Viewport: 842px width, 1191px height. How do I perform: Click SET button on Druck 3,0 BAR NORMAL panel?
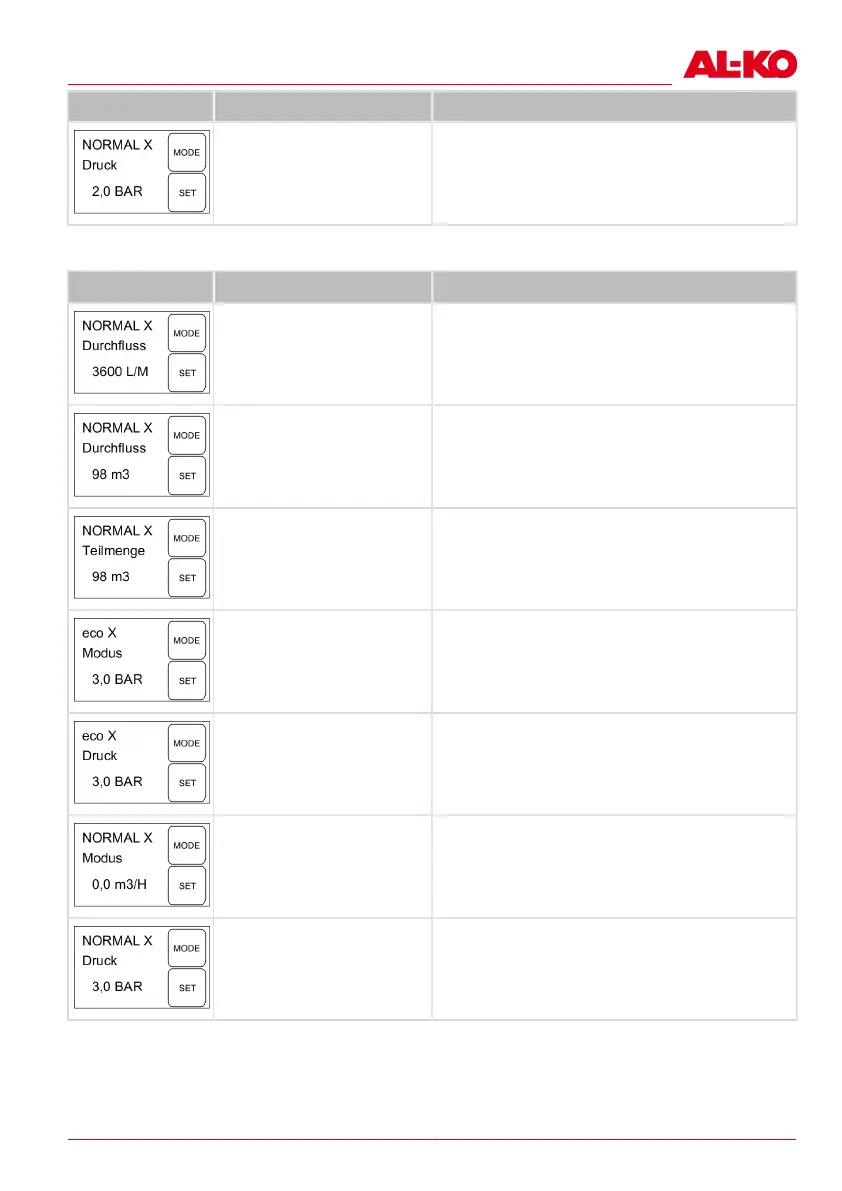coord(187,988)
